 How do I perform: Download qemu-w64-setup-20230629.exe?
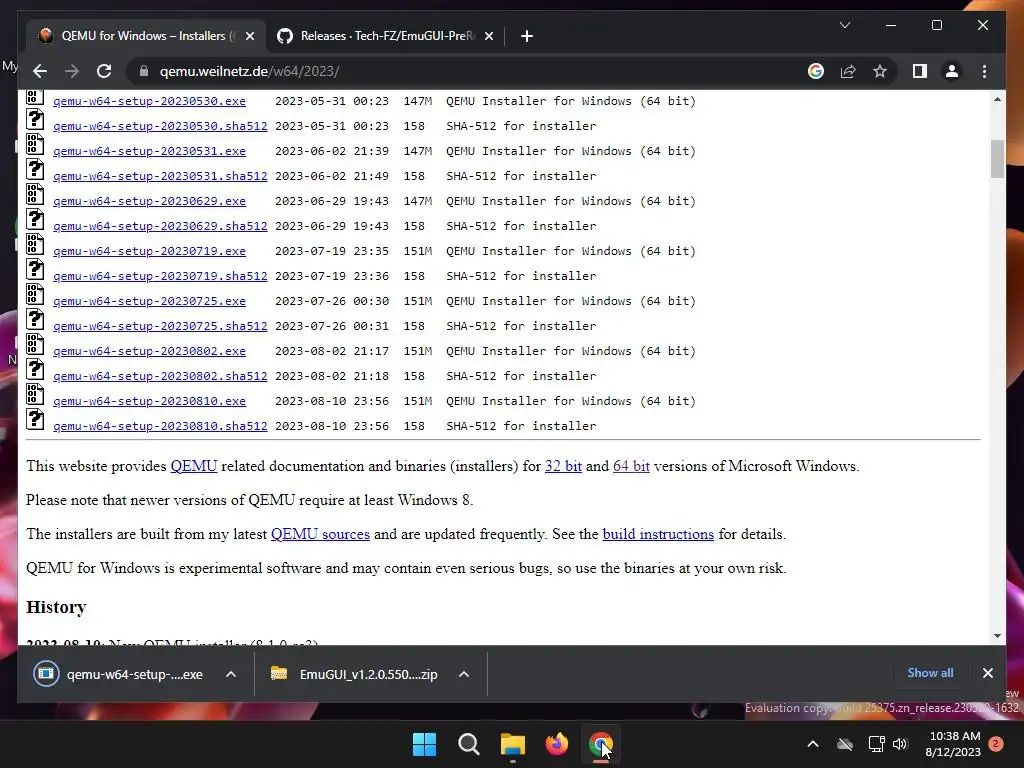[x=150, y=201]
